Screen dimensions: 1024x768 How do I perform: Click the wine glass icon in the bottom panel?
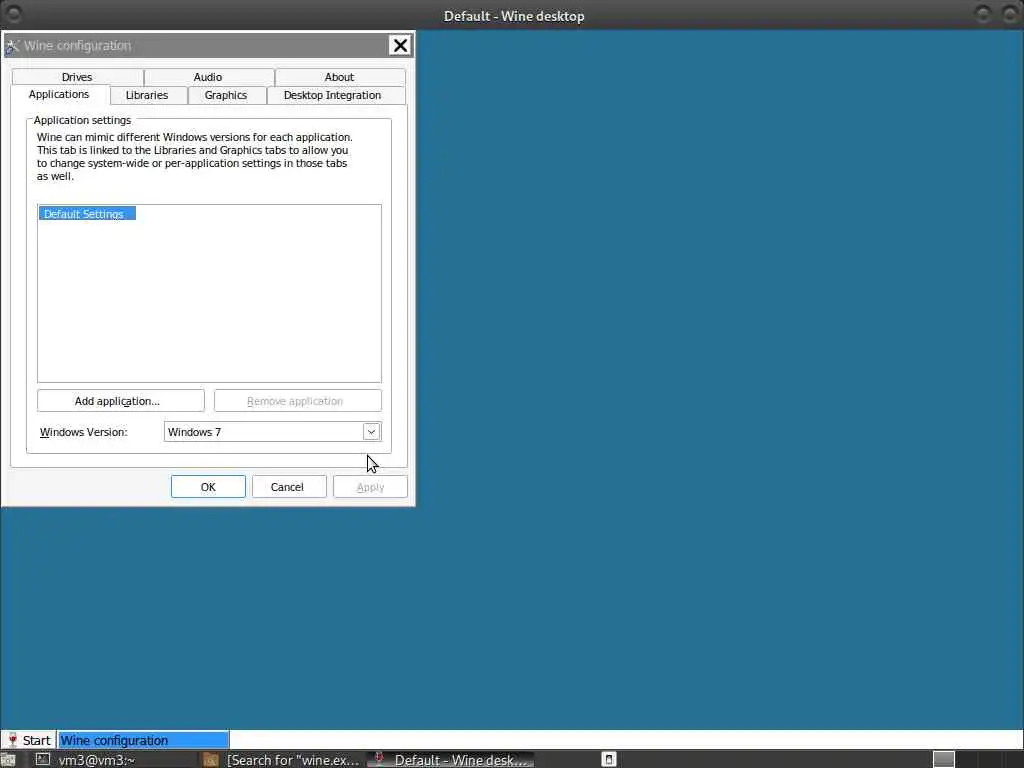click(x=379, y=759)
